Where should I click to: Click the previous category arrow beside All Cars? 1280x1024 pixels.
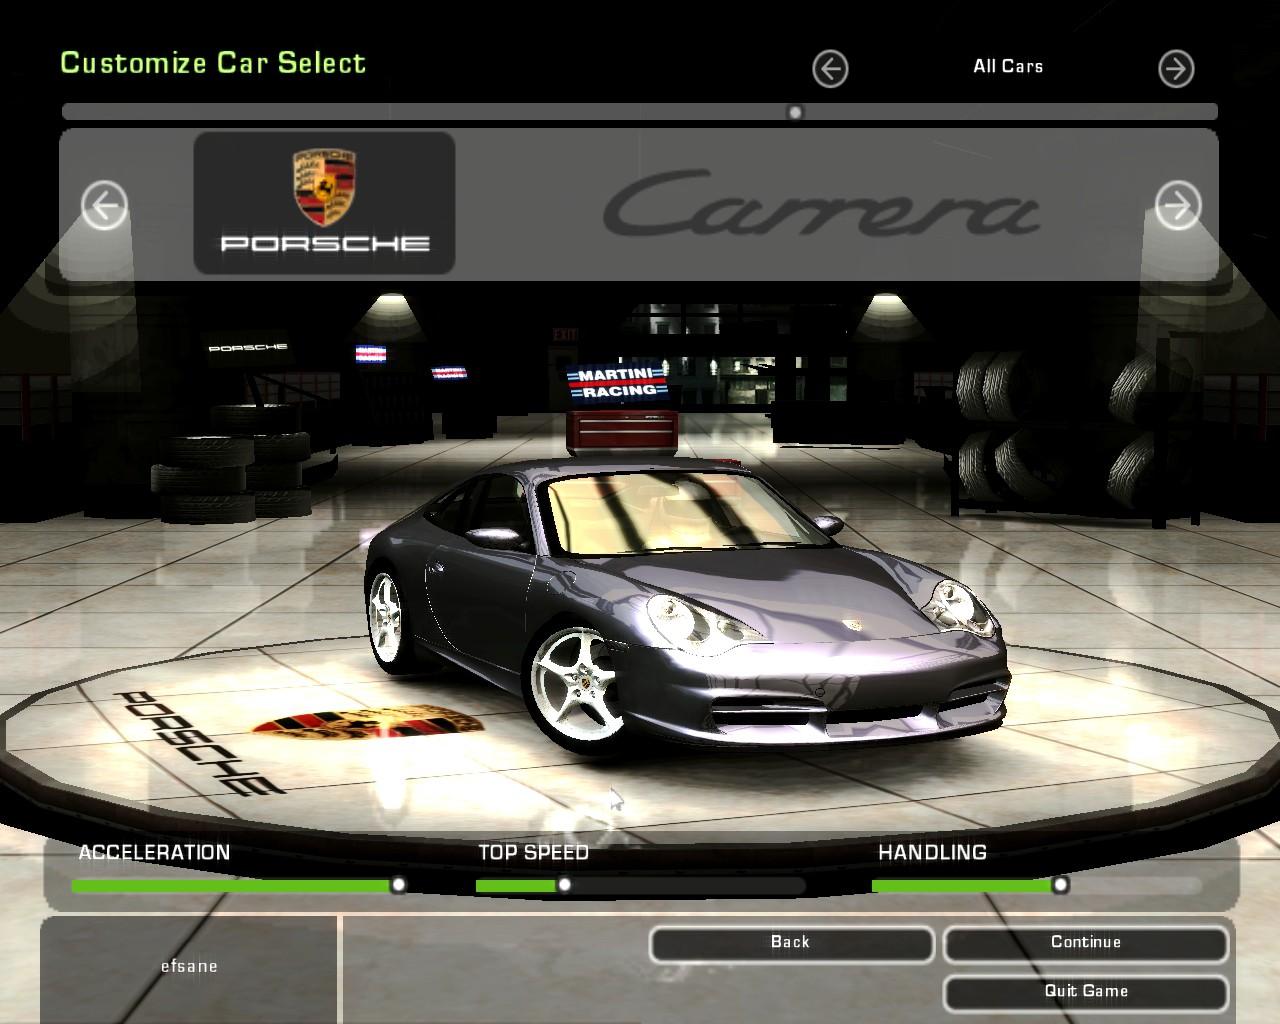click(830, 69)
